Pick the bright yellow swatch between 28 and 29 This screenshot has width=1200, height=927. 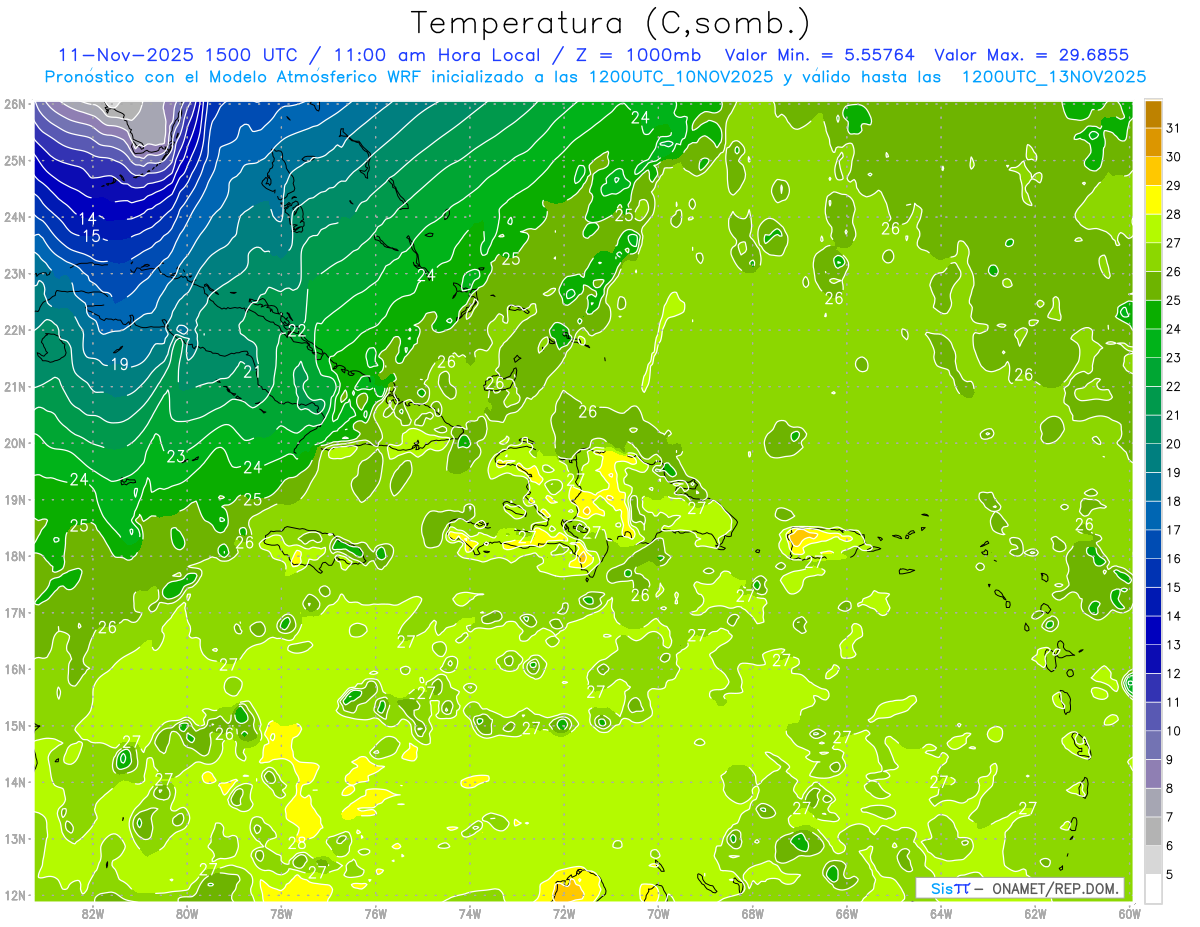click(1153, 200)
